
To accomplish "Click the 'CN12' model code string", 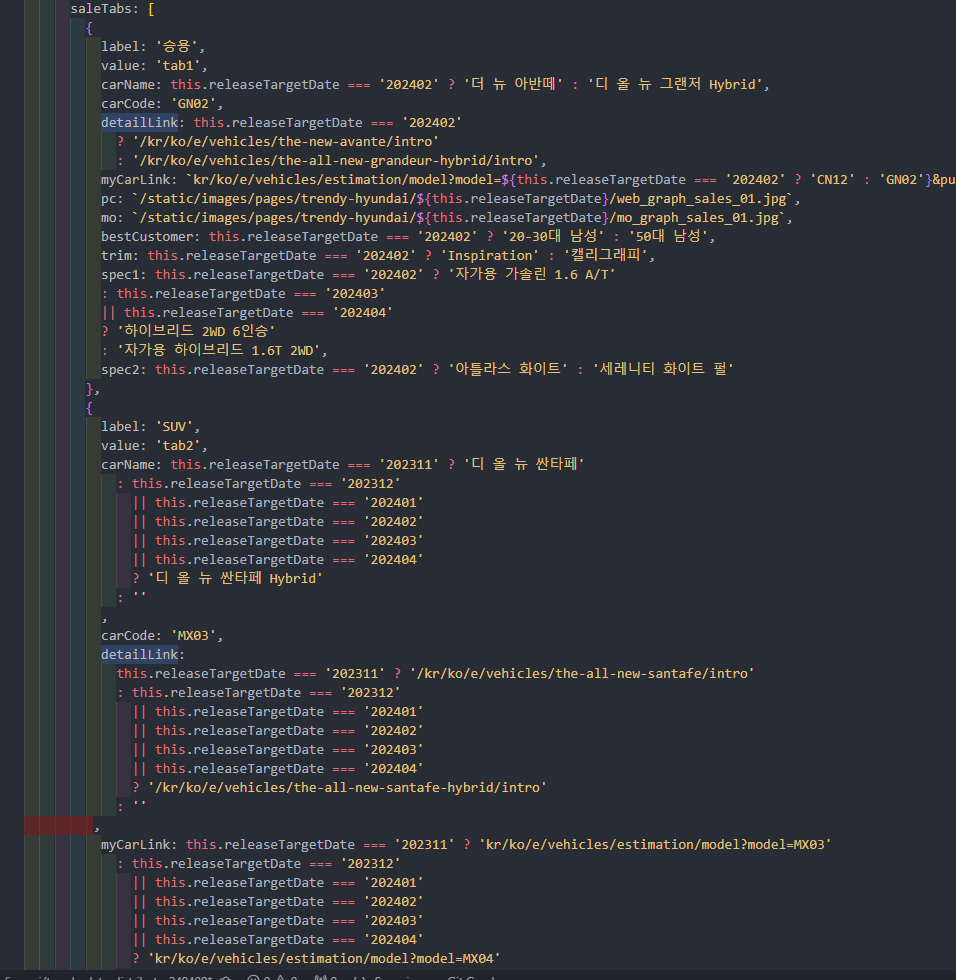I will pos(833,180).
